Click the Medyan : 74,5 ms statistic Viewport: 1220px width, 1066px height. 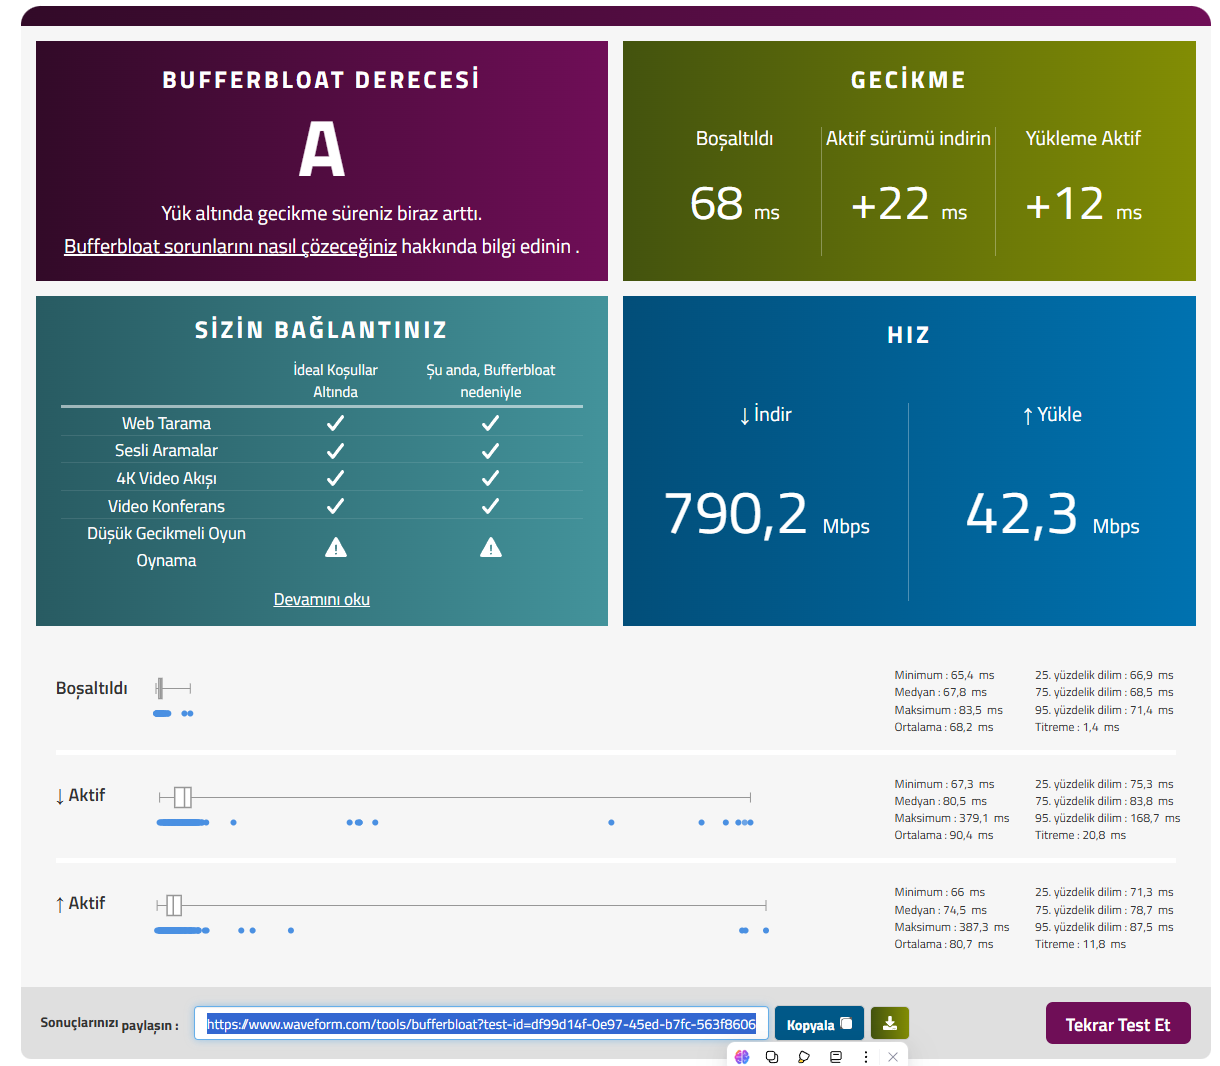pos(940,910)
